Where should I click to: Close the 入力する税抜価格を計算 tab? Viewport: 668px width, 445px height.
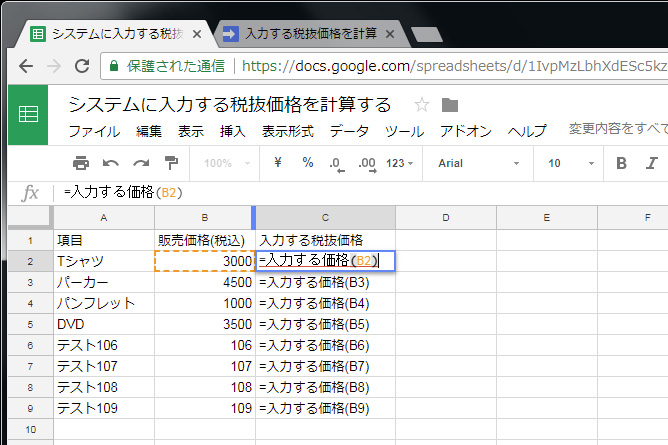[390, 34]
